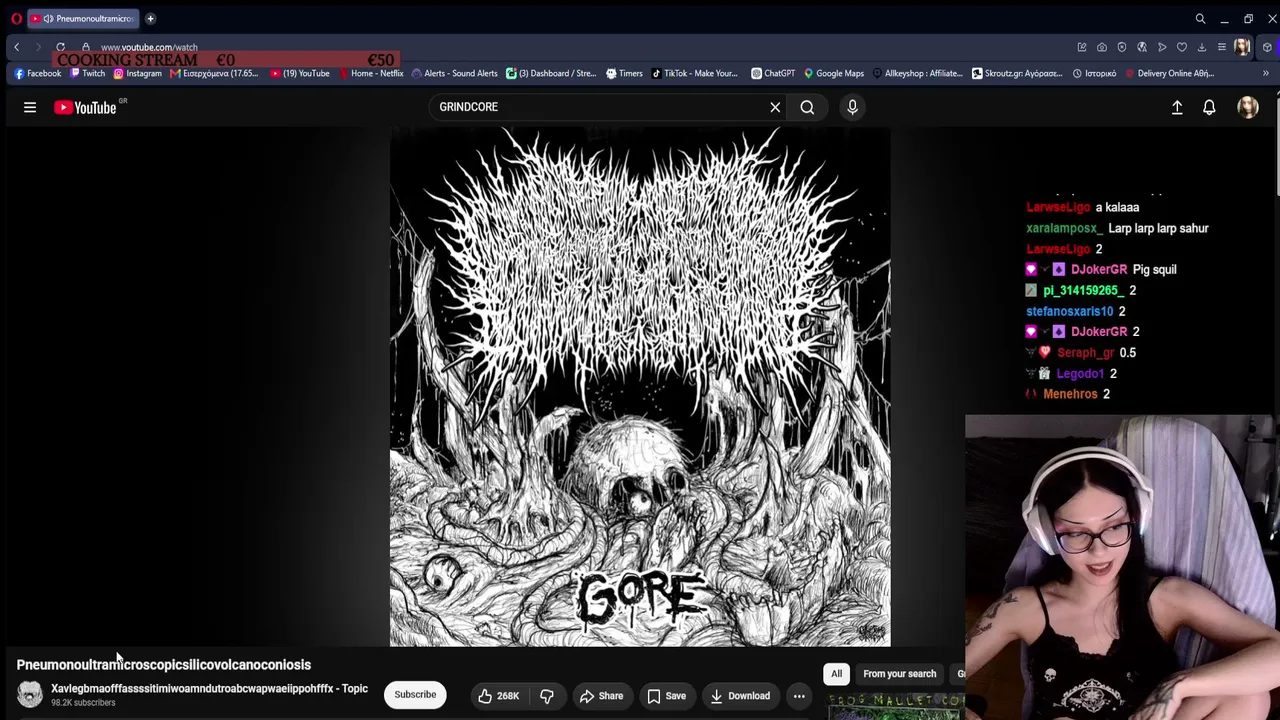Select the From your search chip
This screenshot has width=1280, height=720.
point(899,674)
